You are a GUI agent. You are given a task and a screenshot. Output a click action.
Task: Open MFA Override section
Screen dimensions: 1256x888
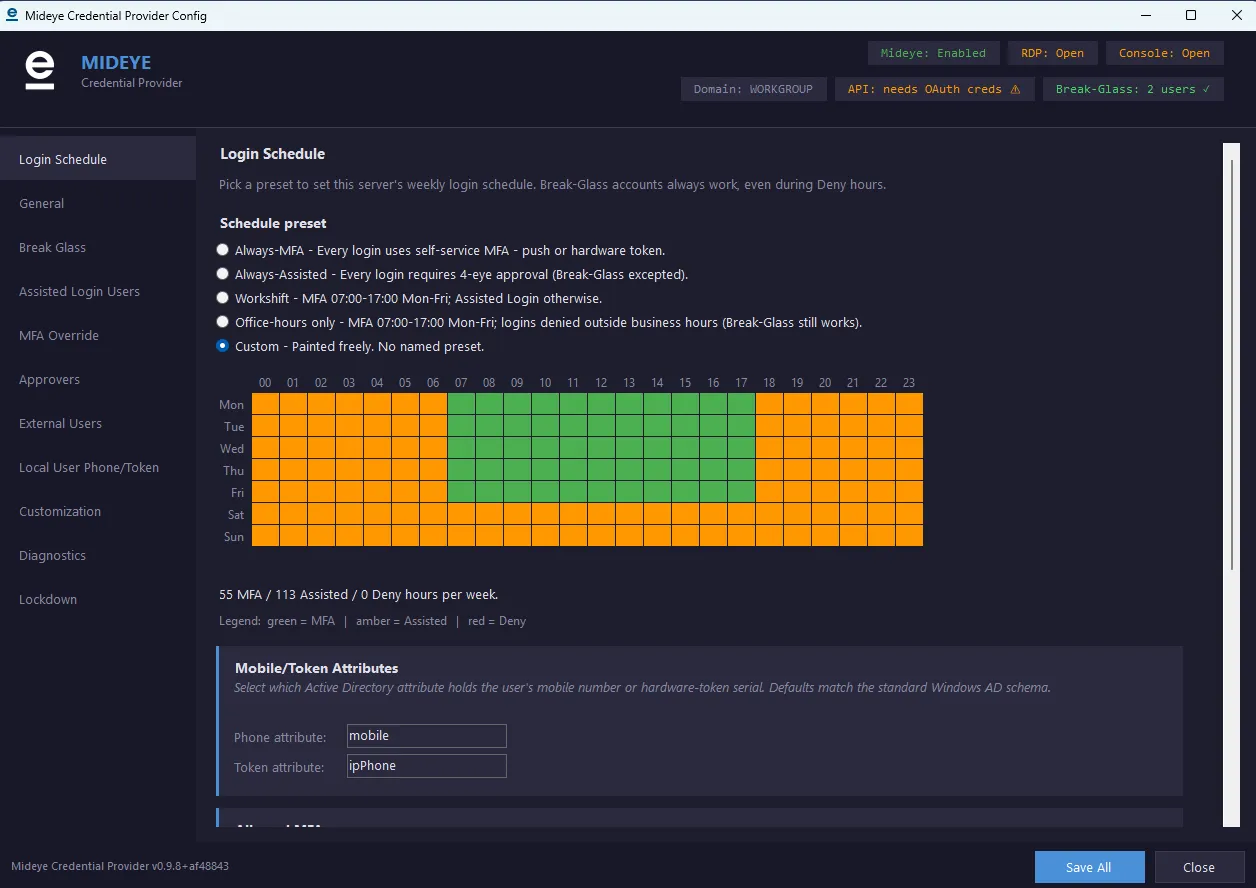coord(98,335)
